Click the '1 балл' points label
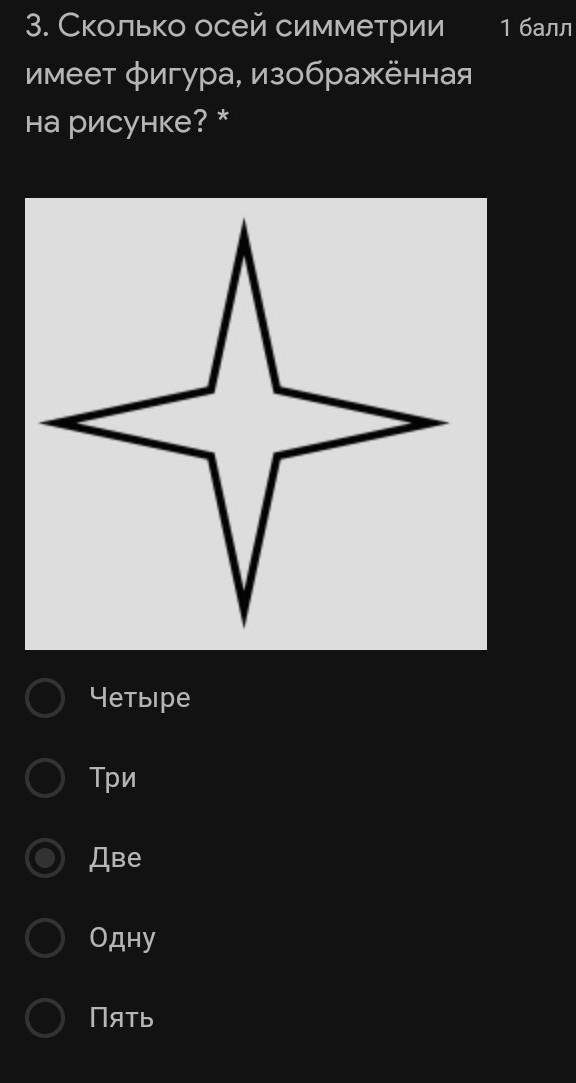The width and height of the screenshot is (576, 1083). tap(537, 28)
